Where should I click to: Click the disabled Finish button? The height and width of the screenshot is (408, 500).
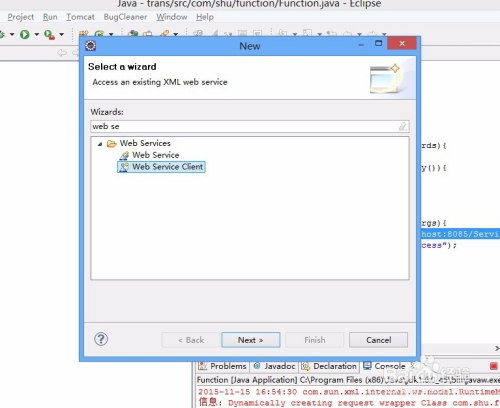click(315, 340)
